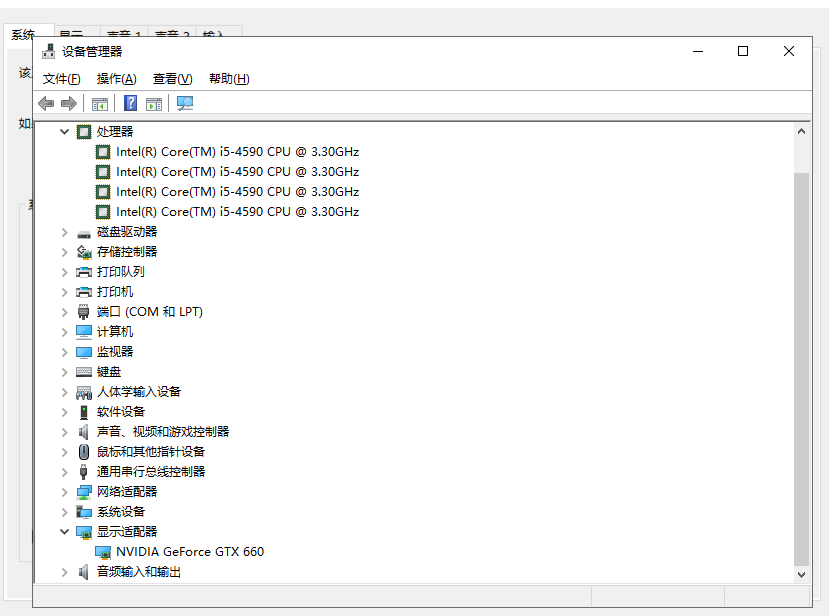Click the scrollbar down arrow
The height and width of the screenshot is (616, 829).
802,574
